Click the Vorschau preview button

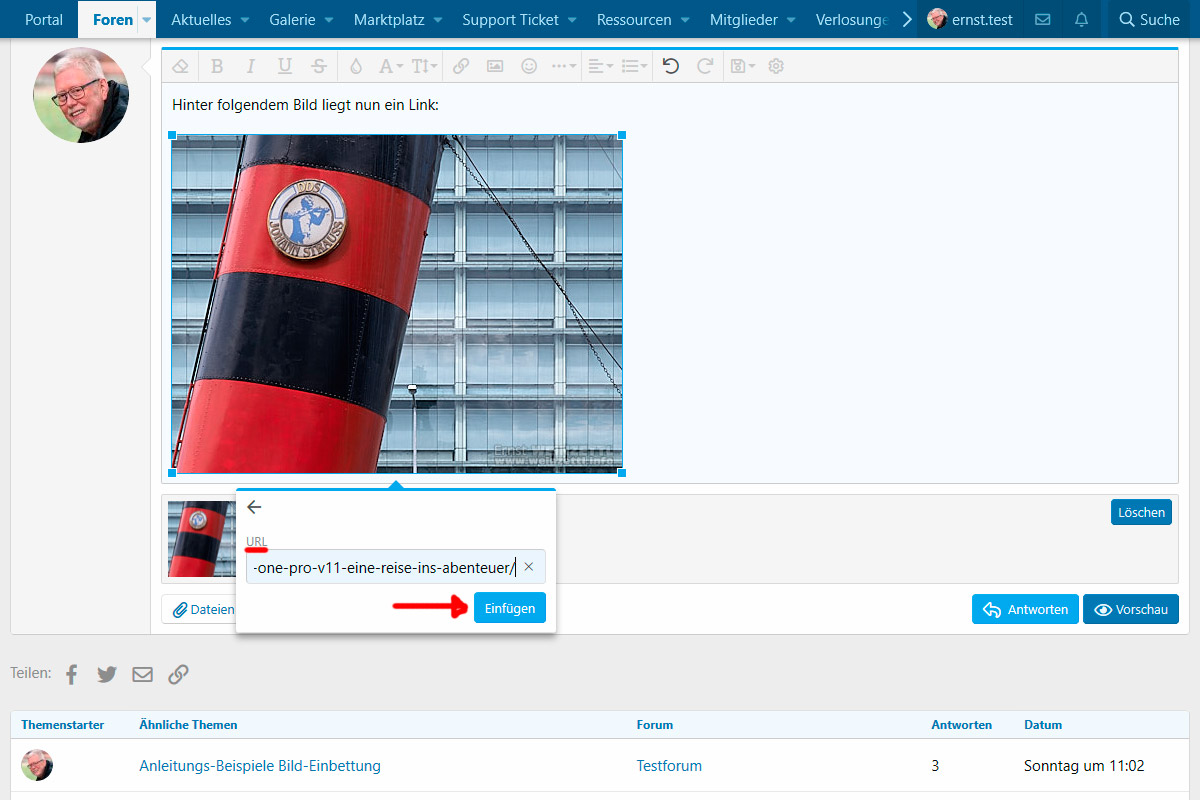[1131, 609]
